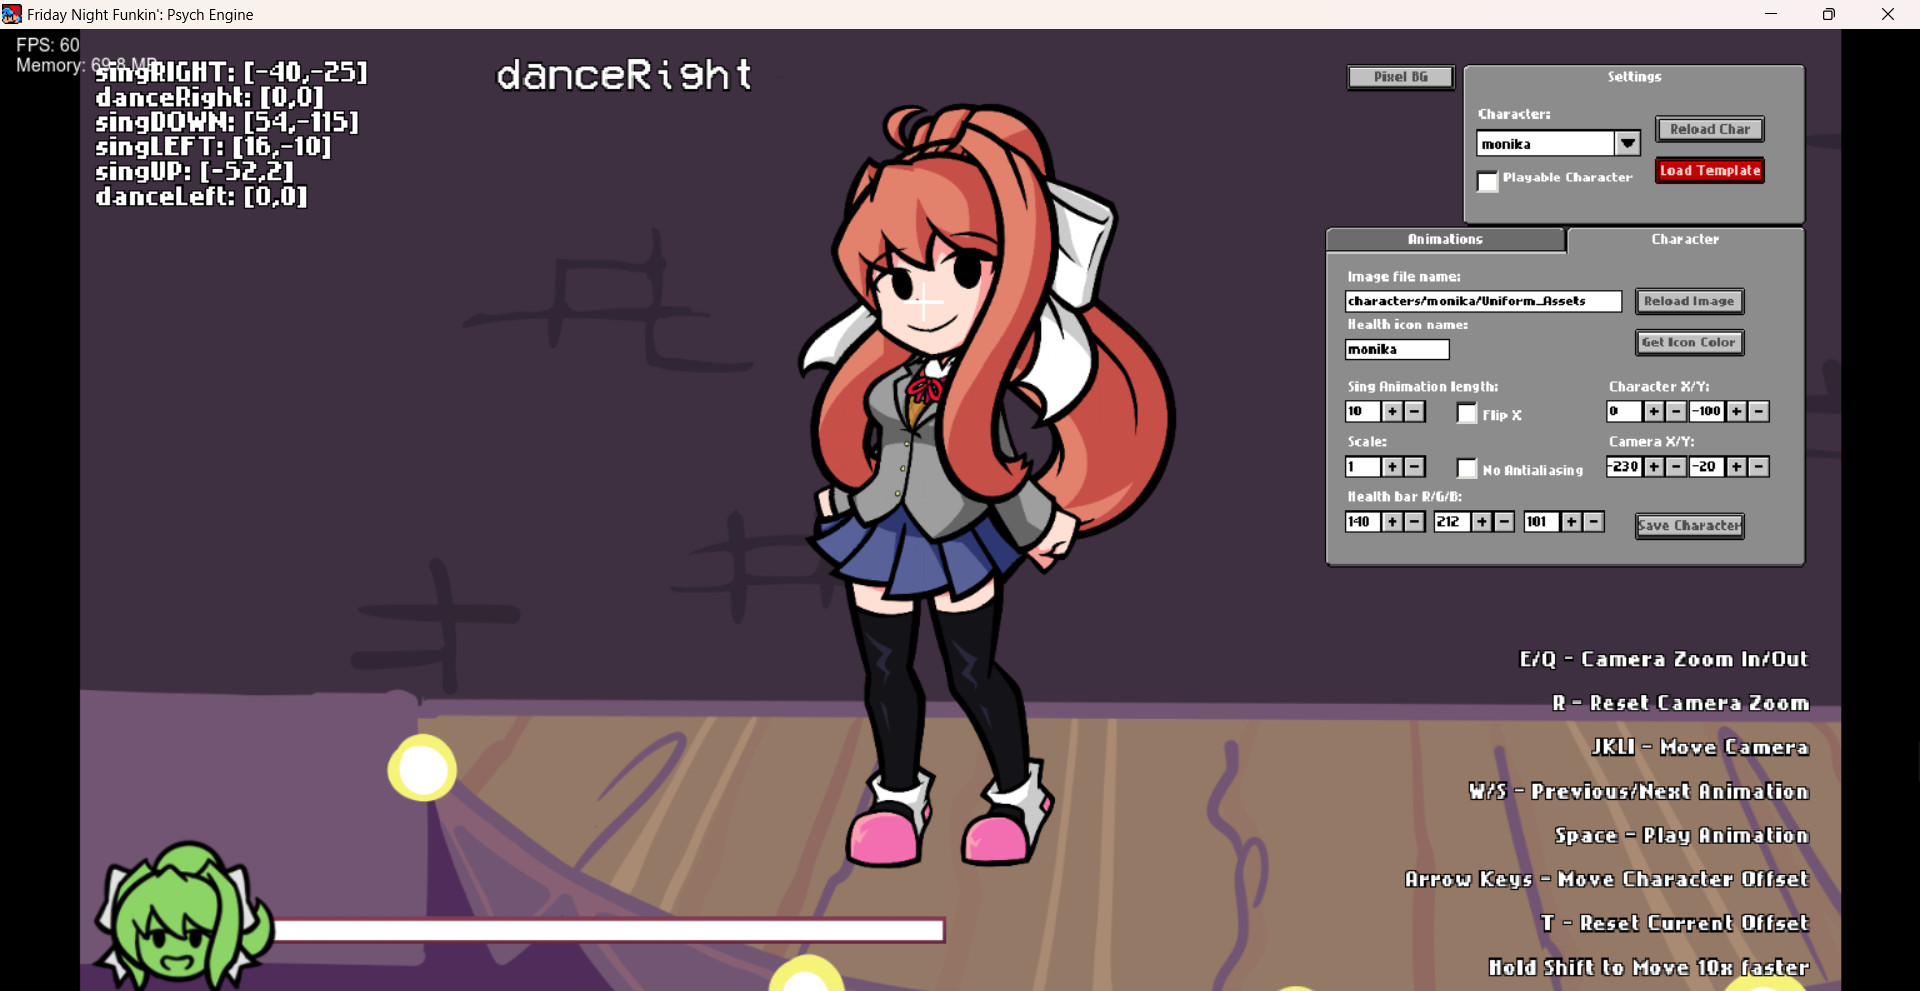
Task: Click the green health icon at bottom left
Action: click(182, 915)
